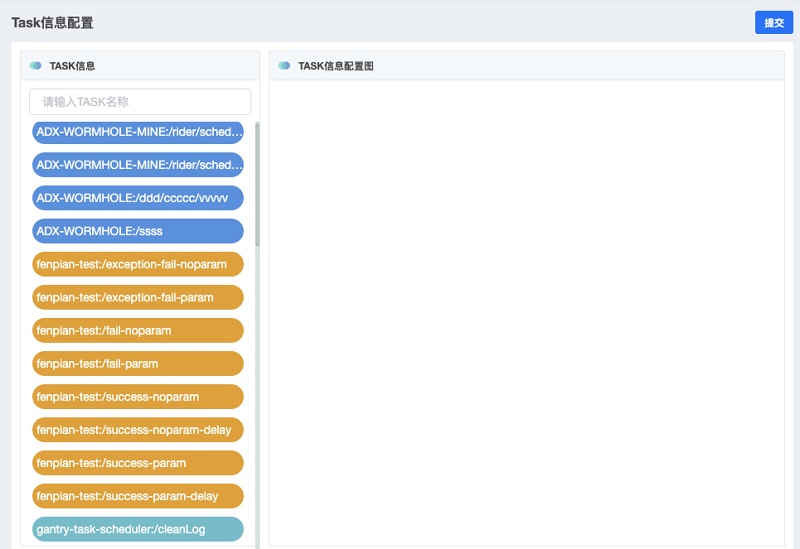Select the fenpian-test:/success-param task

click(x=138, y=464)
